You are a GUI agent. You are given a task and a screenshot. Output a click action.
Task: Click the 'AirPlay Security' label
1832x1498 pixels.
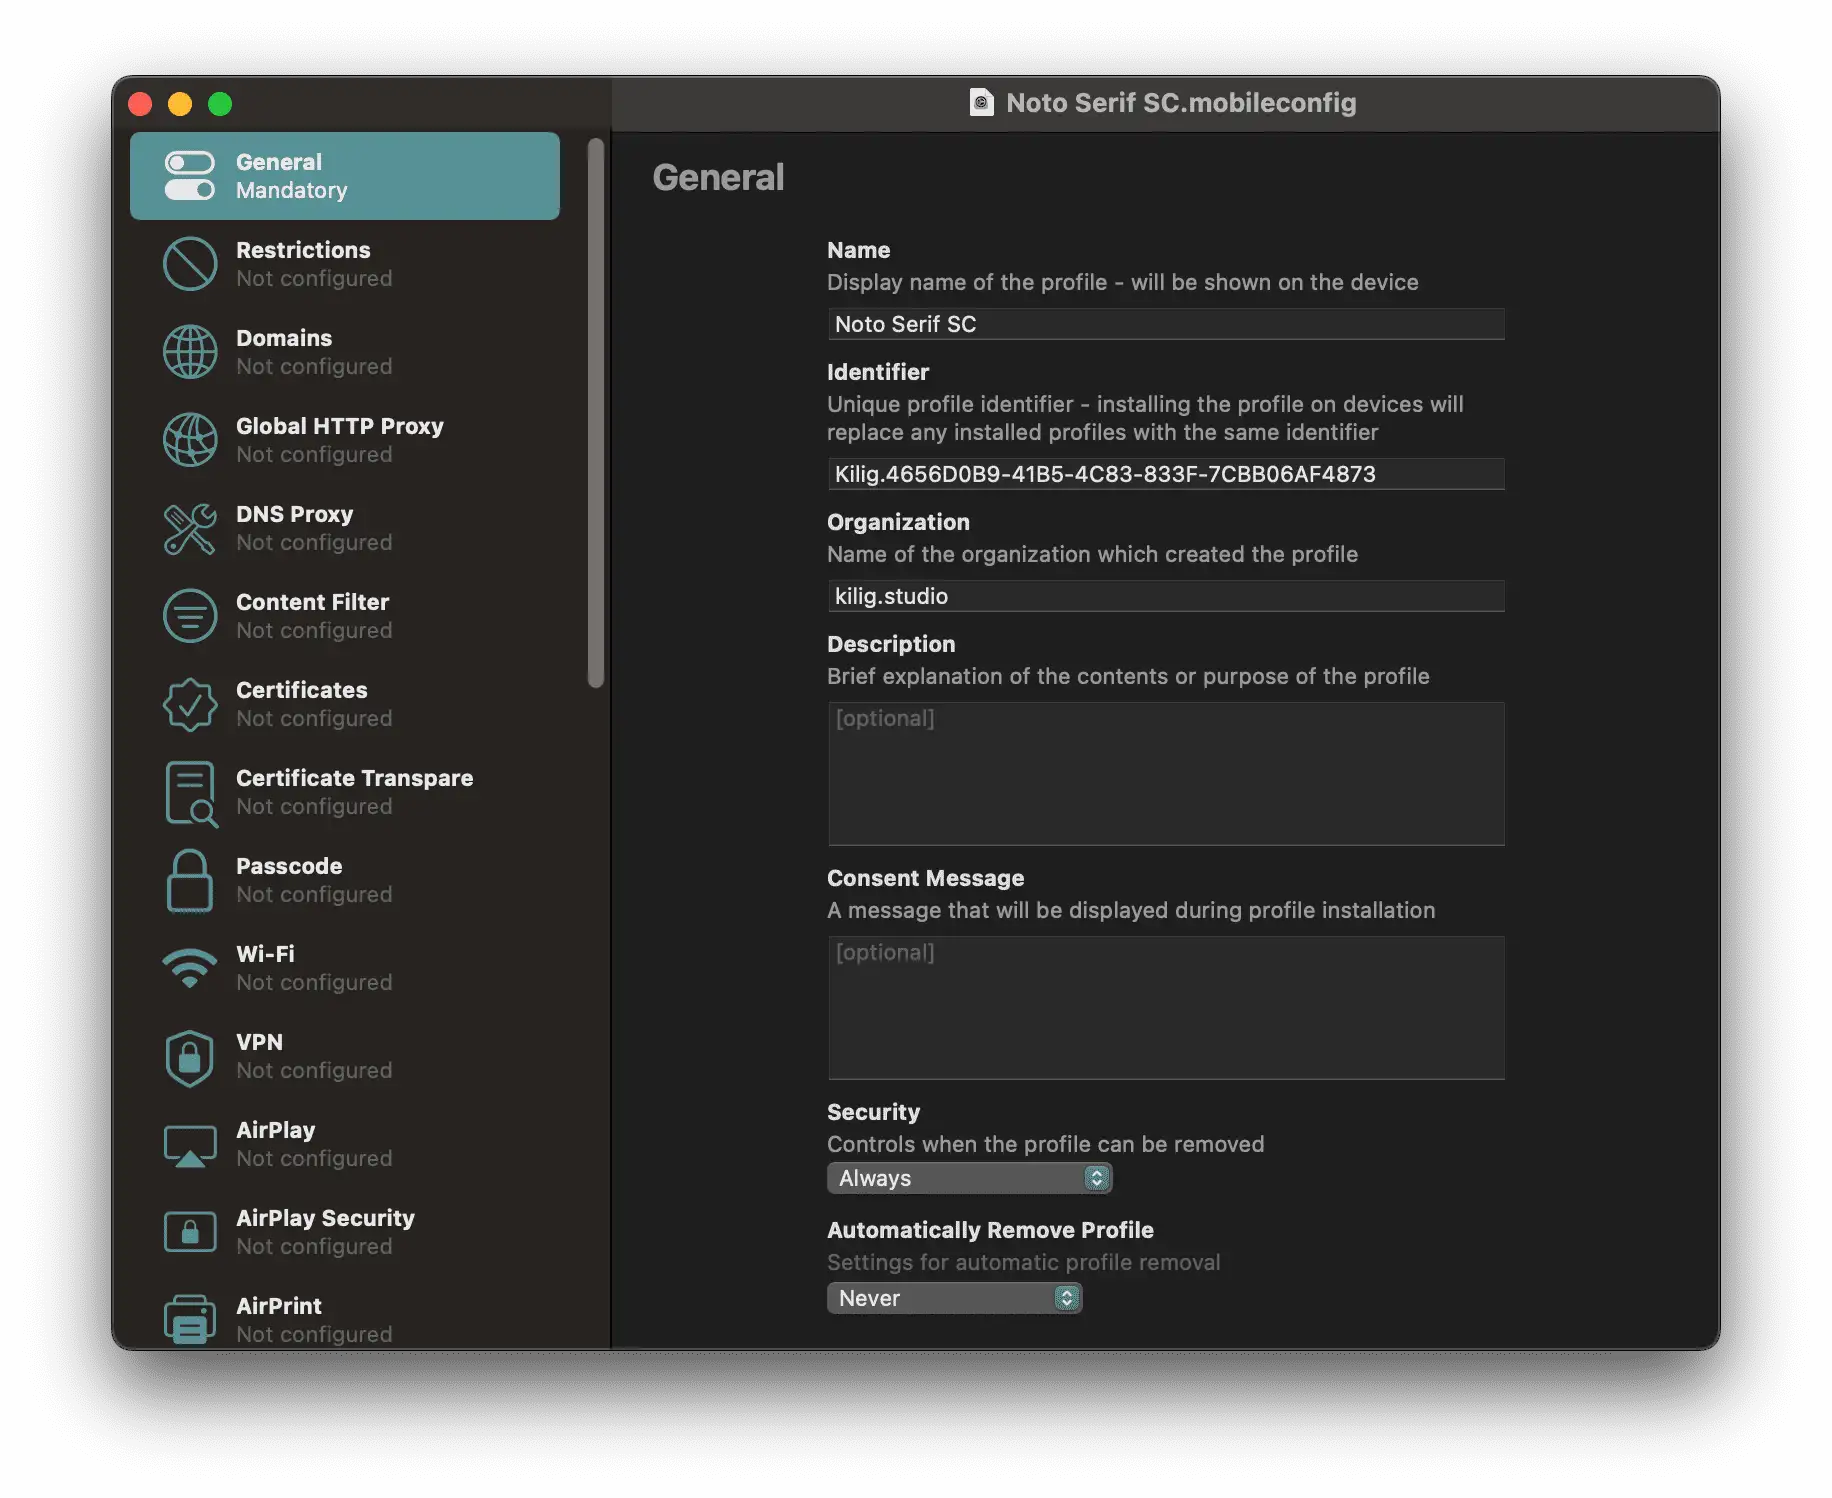pyautogui.click(x=325, y=1218)
